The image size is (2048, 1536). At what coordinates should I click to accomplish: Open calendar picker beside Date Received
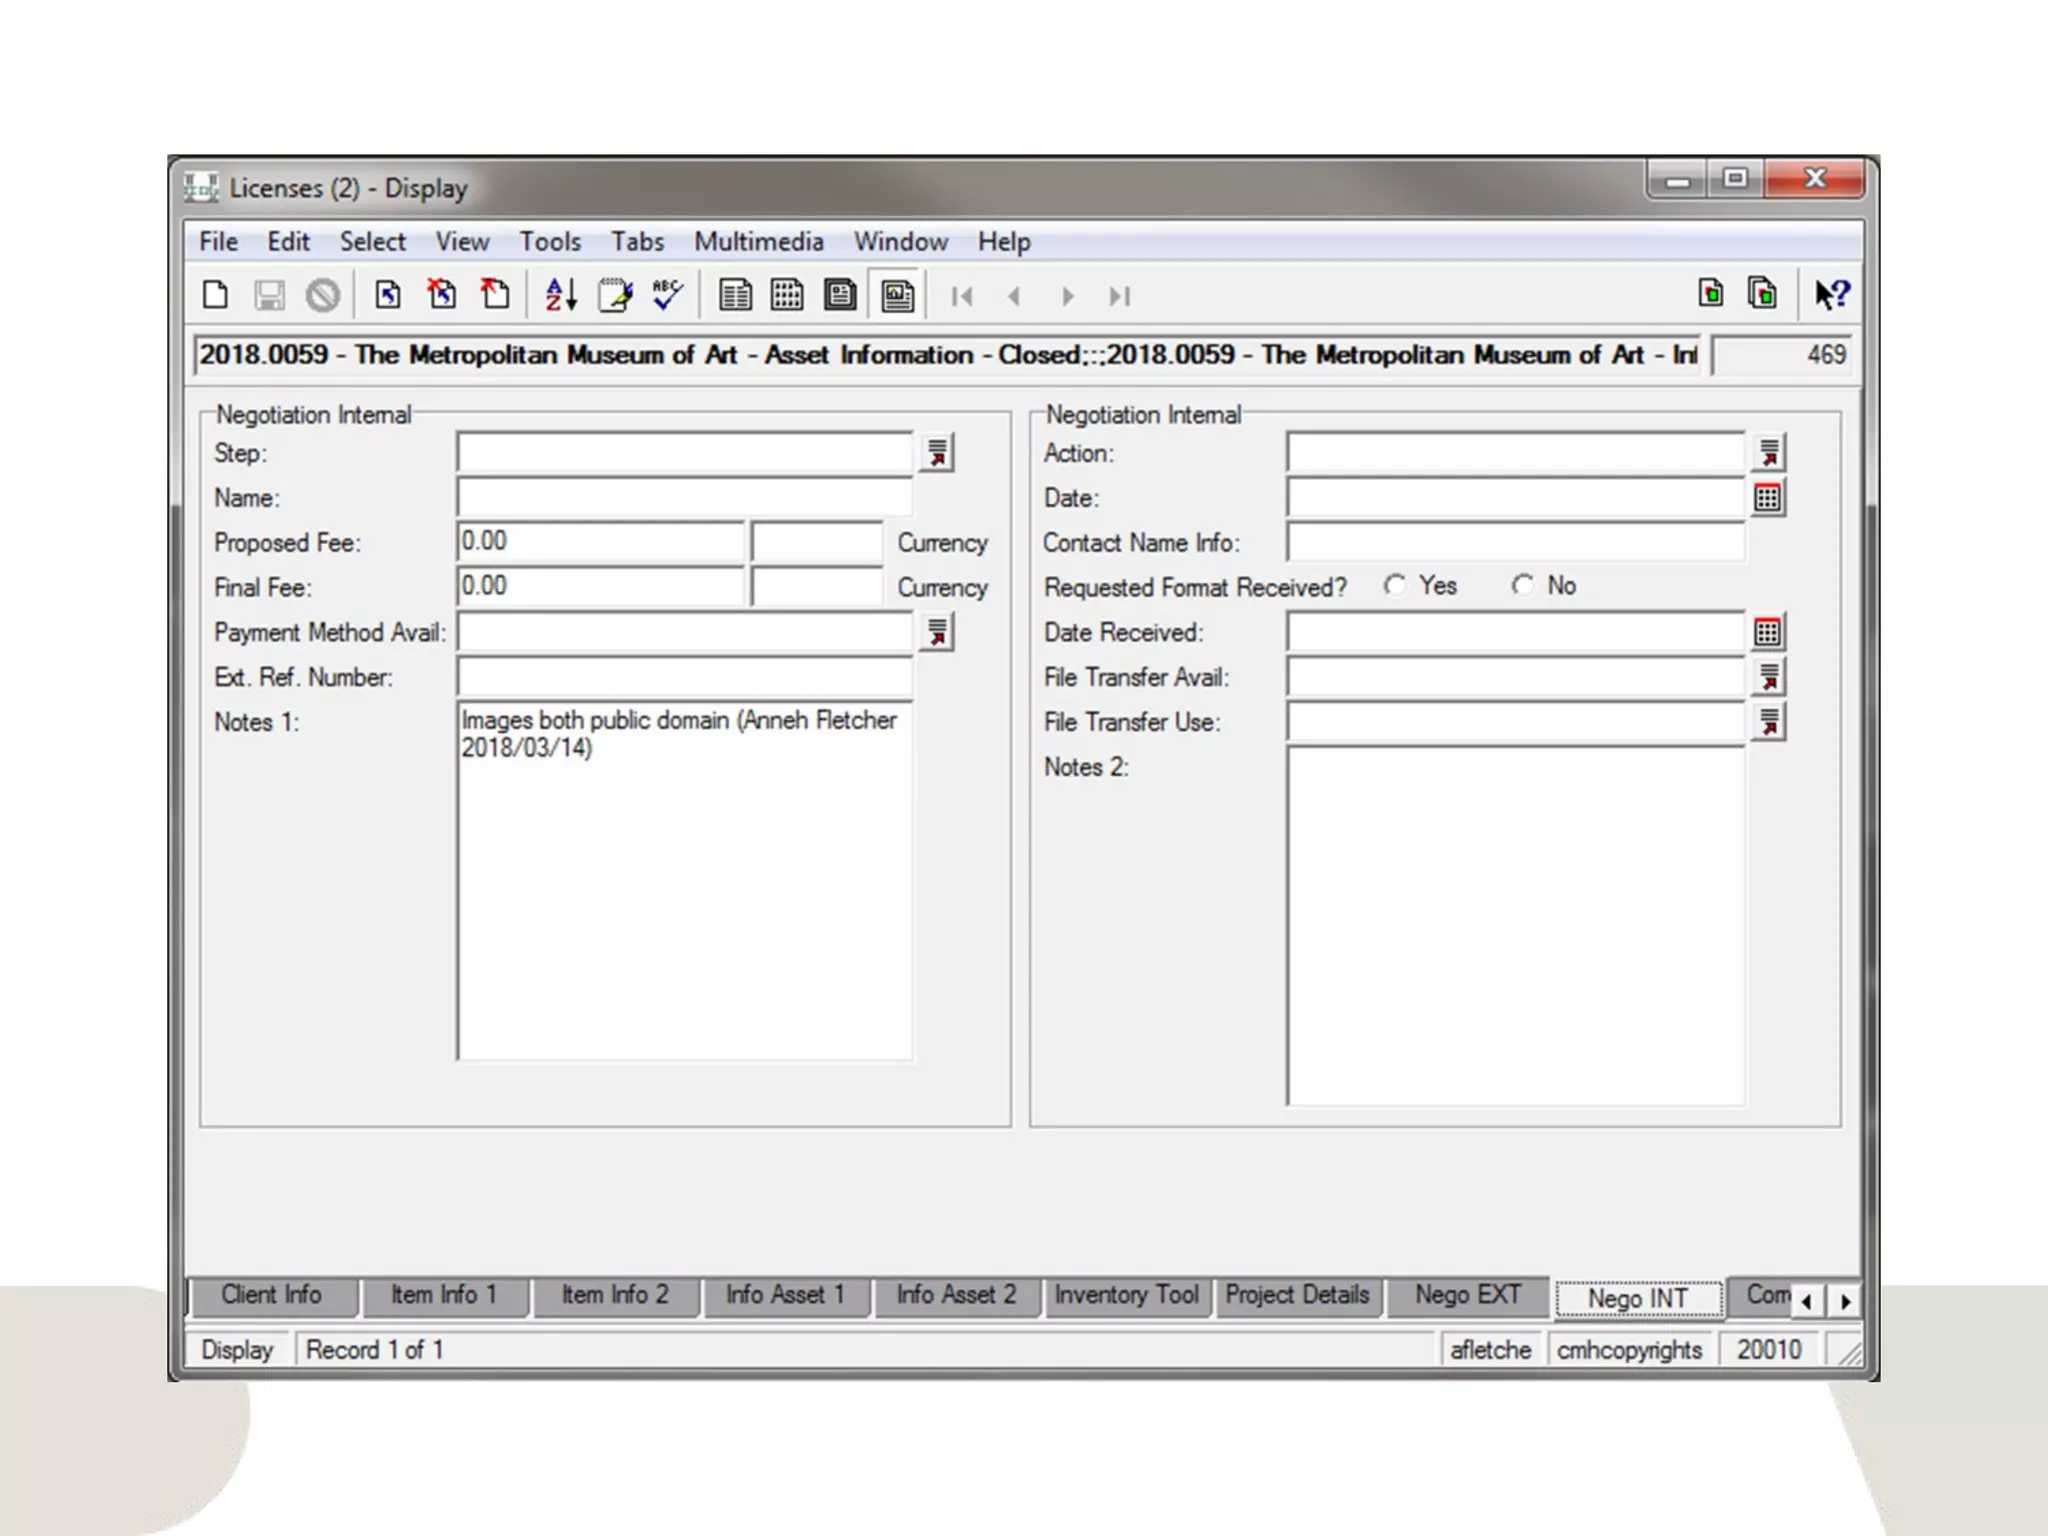(1767, 632)
